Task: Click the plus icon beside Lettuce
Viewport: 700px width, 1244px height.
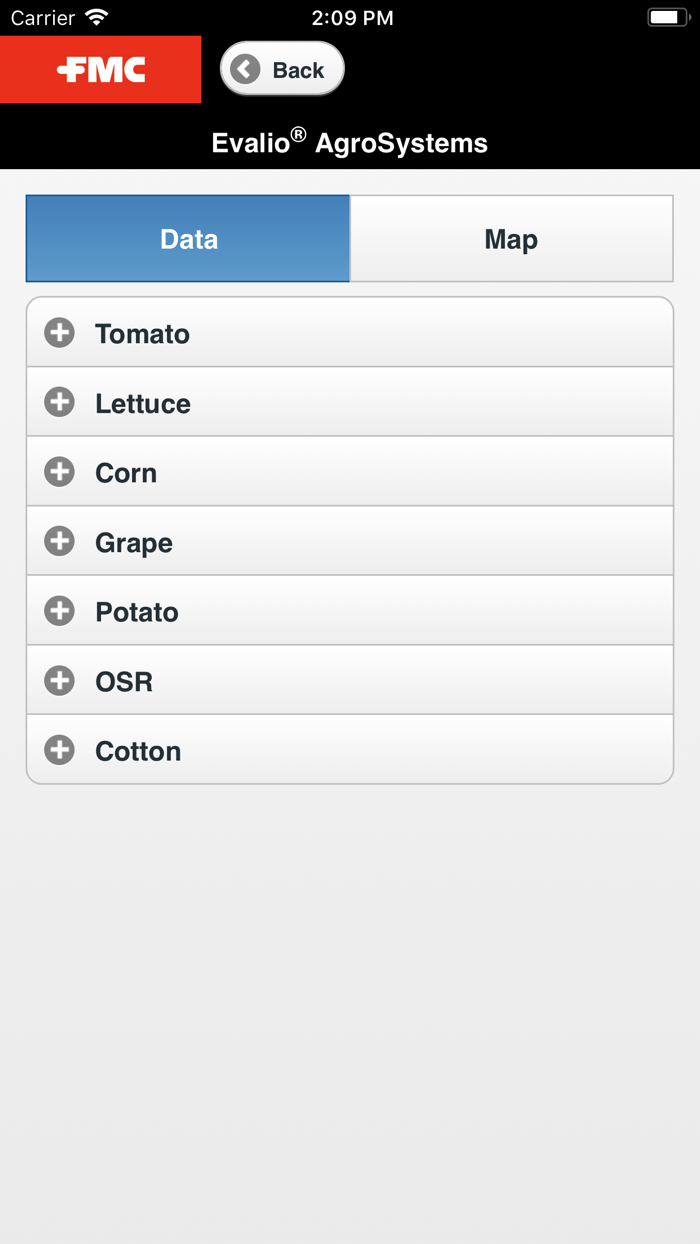Action: click(x=60, y=402)
